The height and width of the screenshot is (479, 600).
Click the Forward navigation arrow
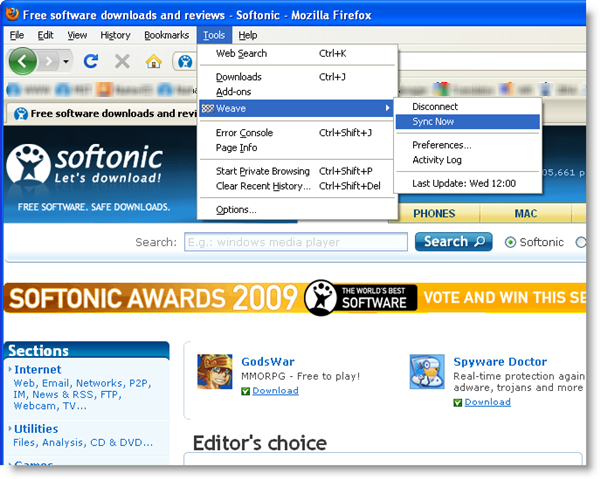click(x=49, y=61)
